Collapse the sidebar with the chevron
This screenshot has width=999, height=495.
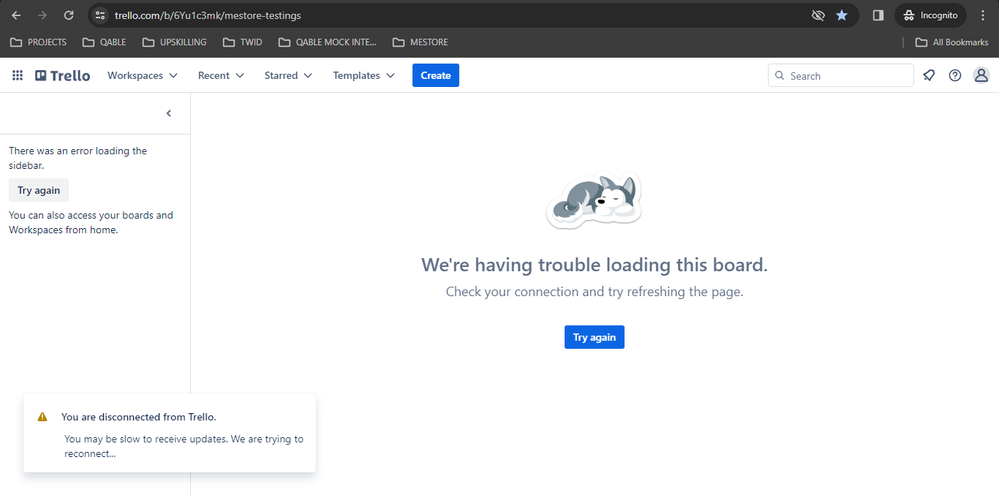point(169,113)
